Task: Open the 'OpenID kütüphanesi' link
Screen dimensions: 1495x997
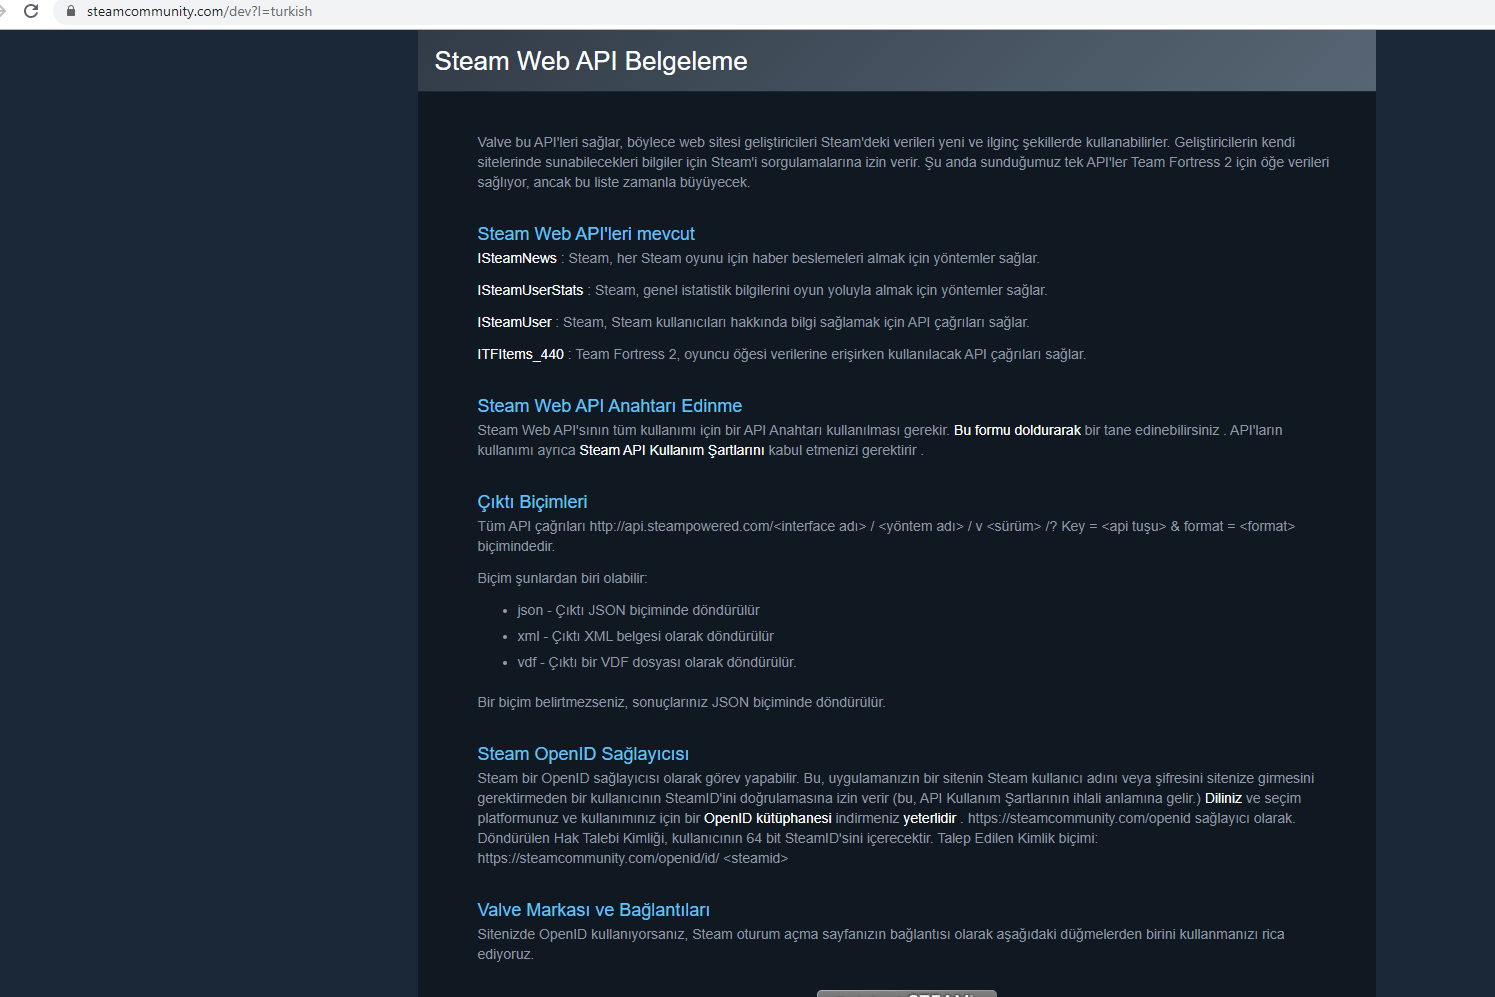Action: pos(768,818)
